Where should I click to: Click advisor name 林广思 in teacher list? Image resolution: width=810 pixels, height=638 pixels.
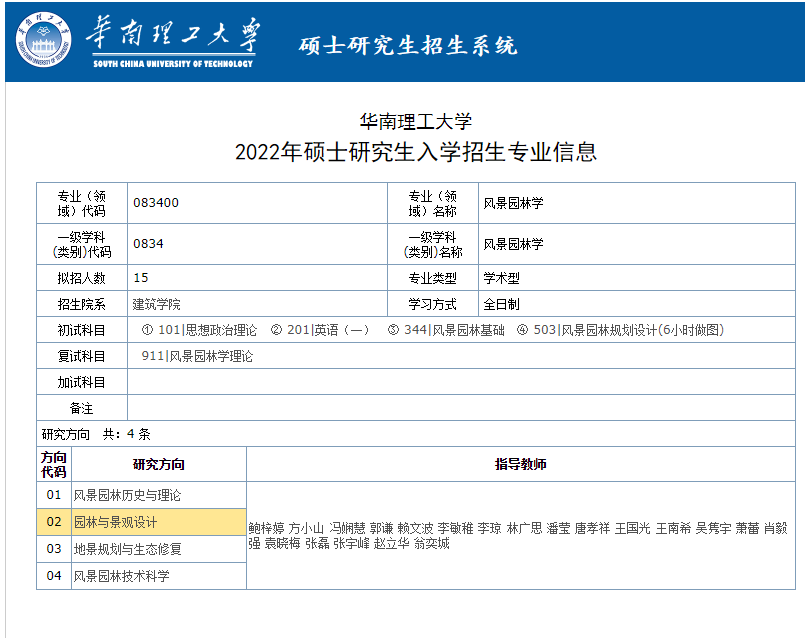pyautogui.click(x=525, y=528)
